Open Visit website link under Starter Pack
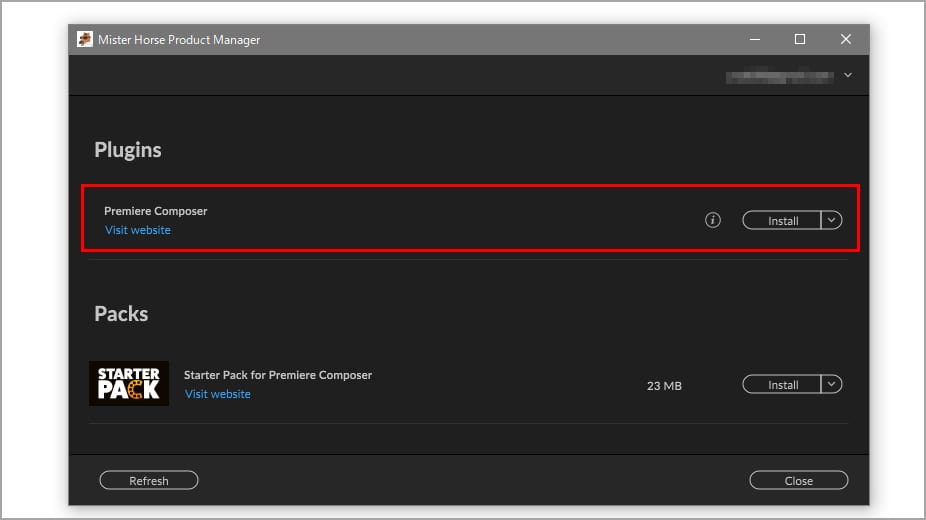Viewport: 926px width, 520px height. (218, 394)
